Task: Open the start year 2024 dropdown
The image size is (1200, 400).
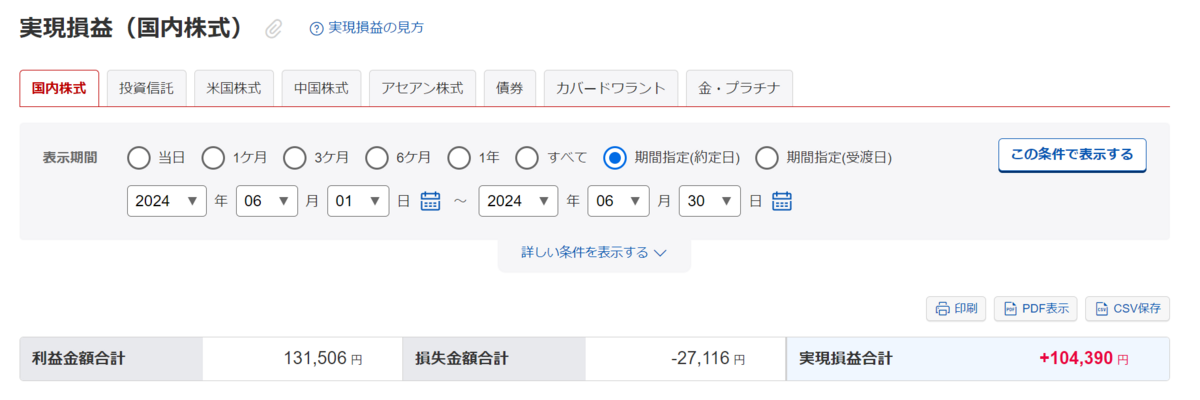Action: click(167, 201)
